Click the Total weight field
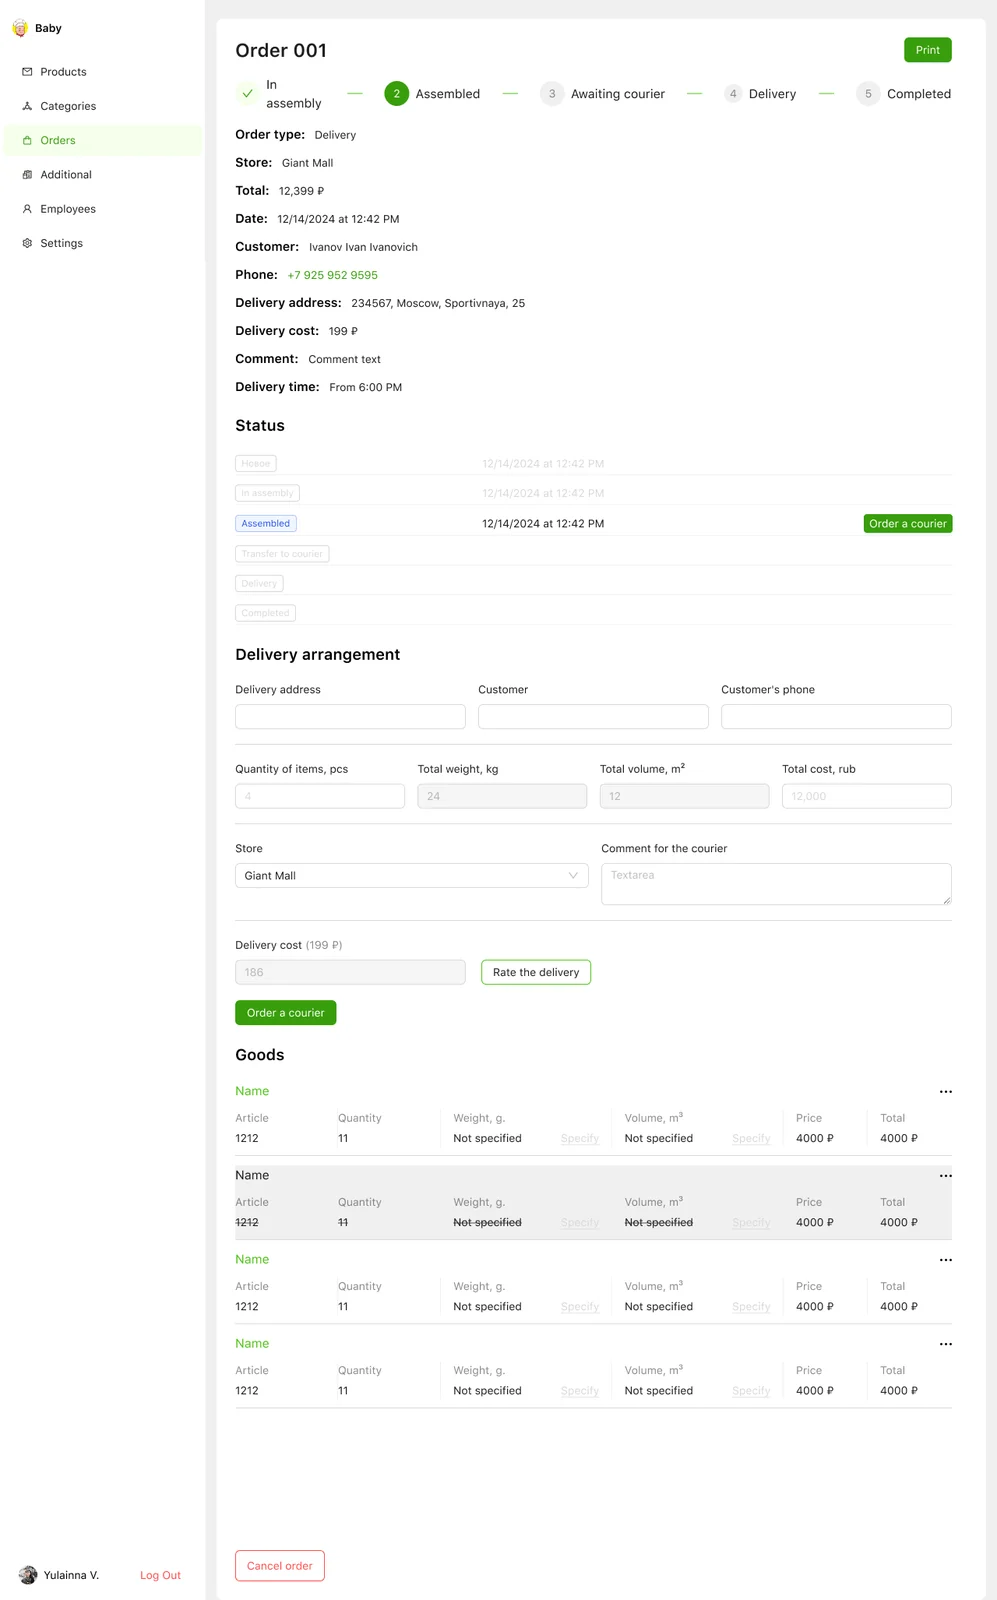The height and width of the screenshot is (1600, 997). pos(502,796)
